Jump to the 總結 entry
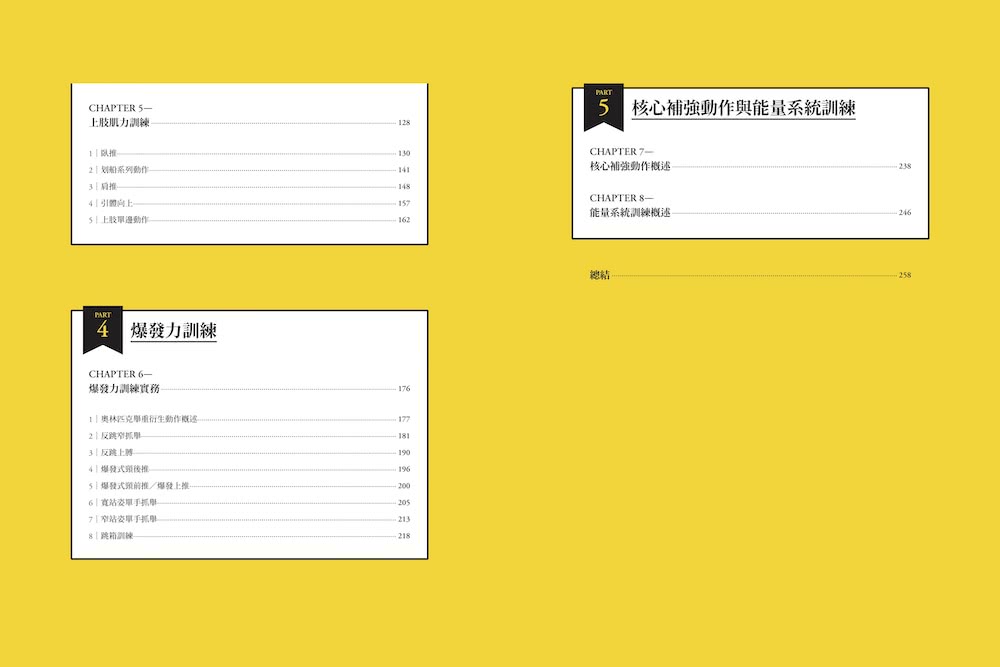 coord(600,275)
